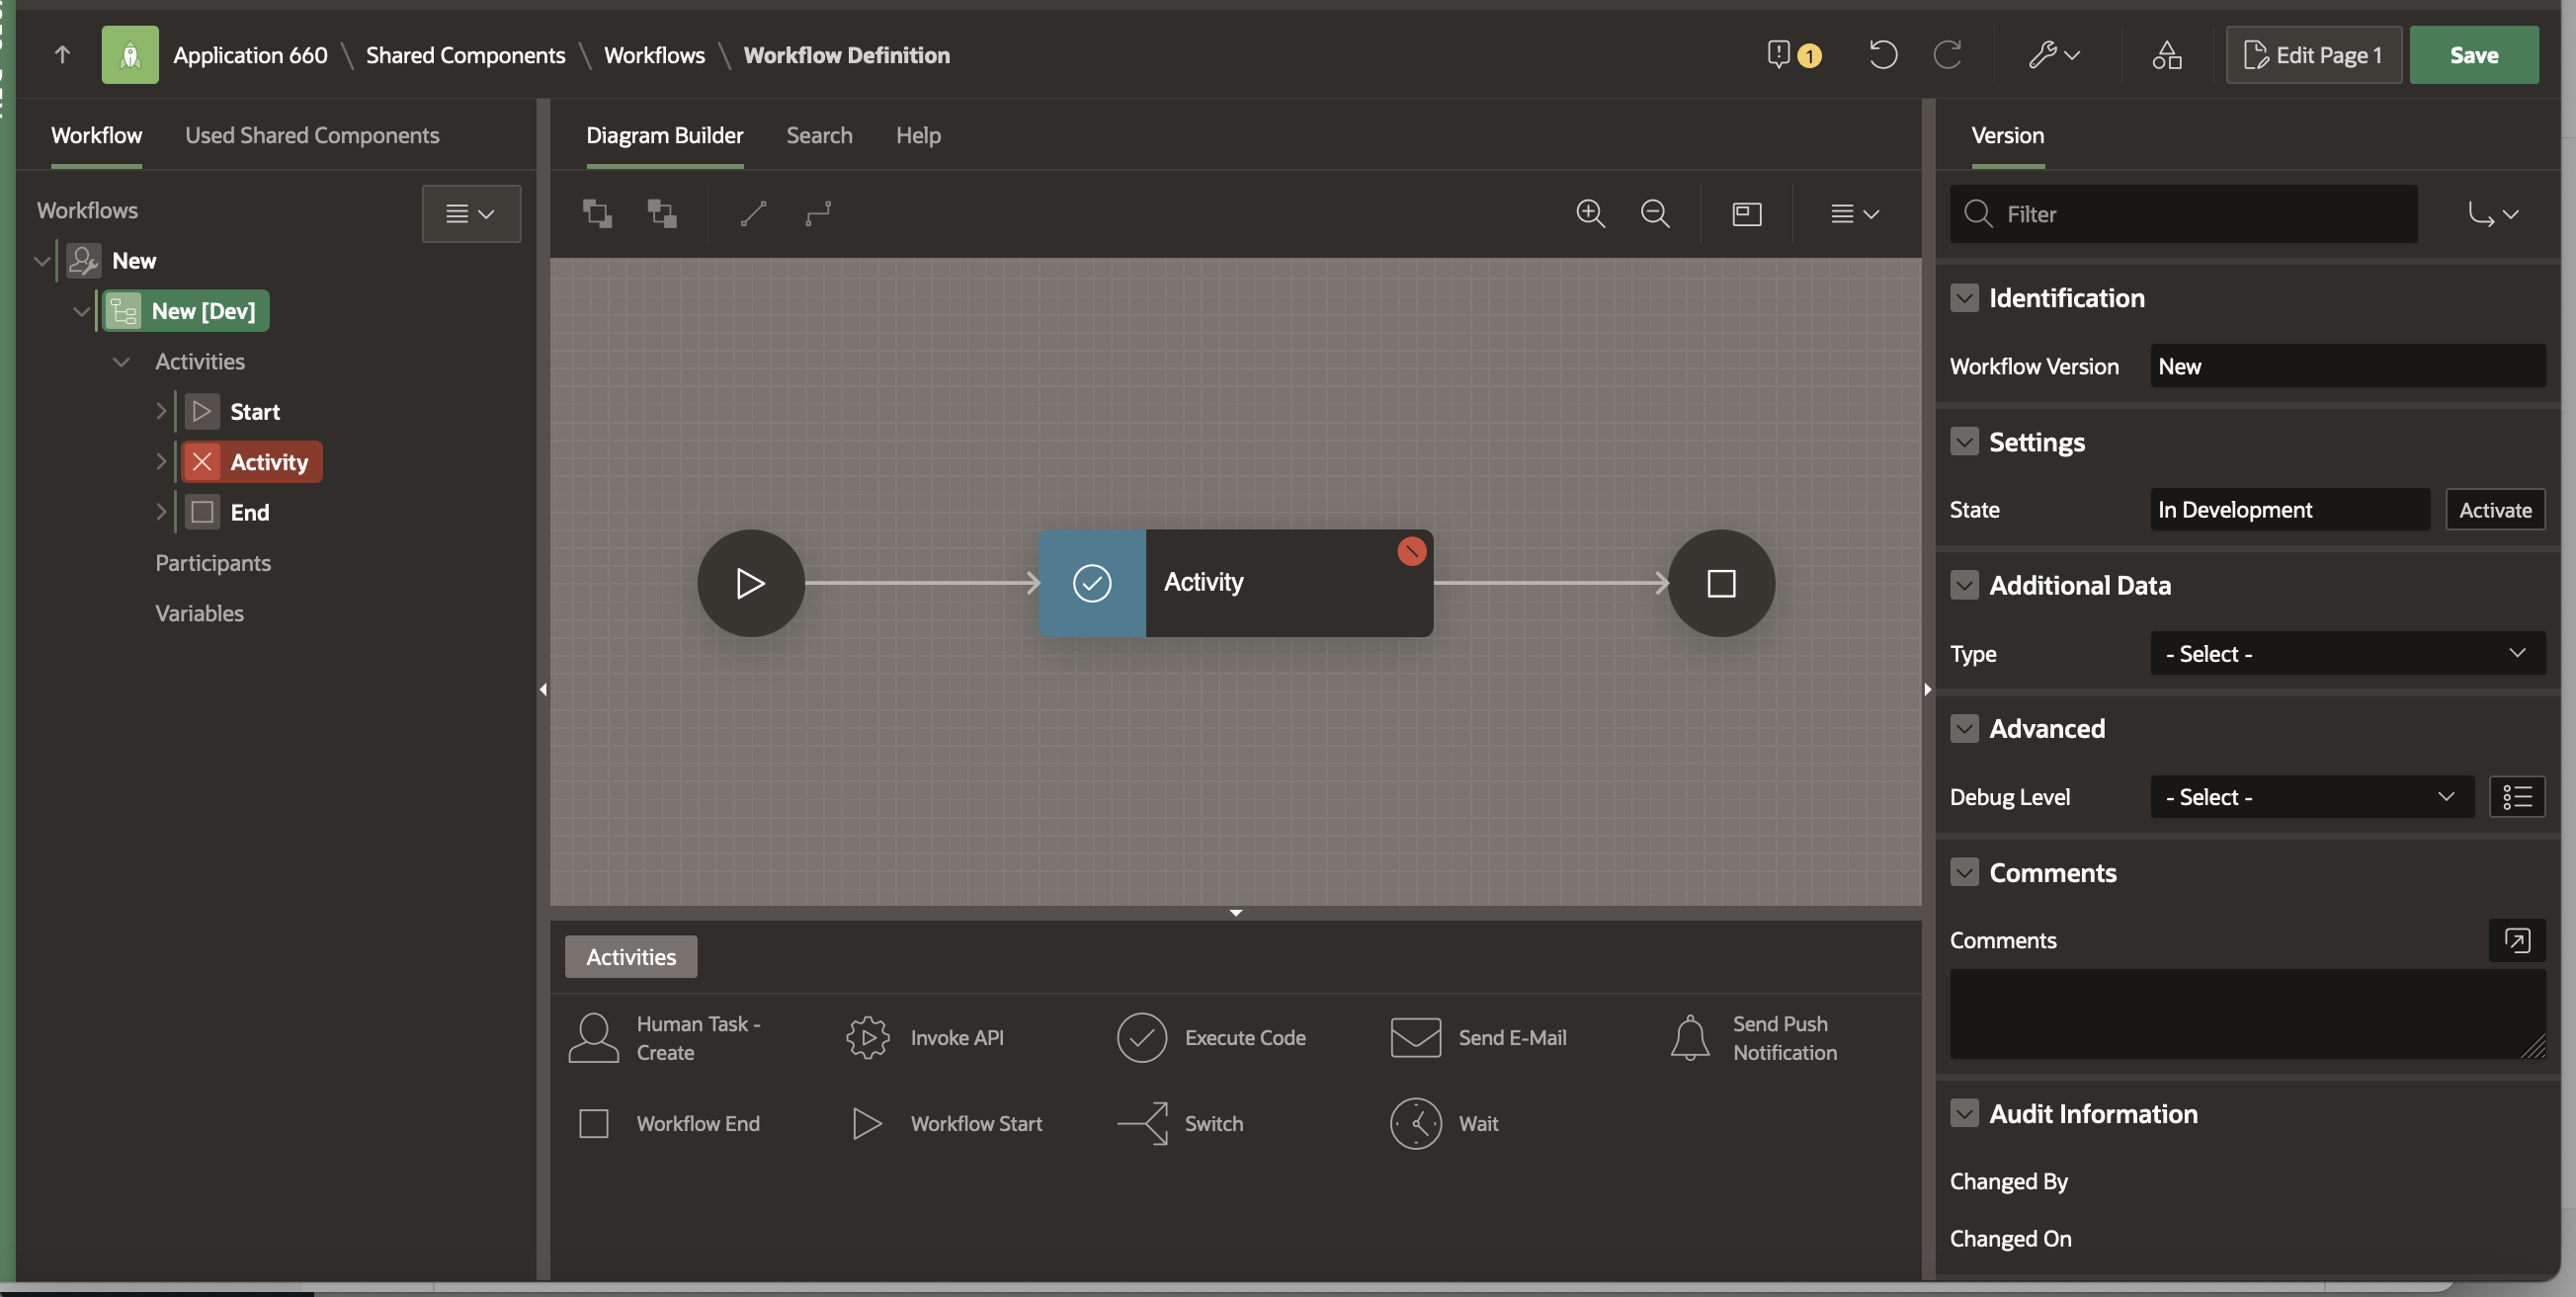This screenshot has height=1297, width=2576.
Task: Click the Send Push Notification bell
Action: (1689, 1038)
